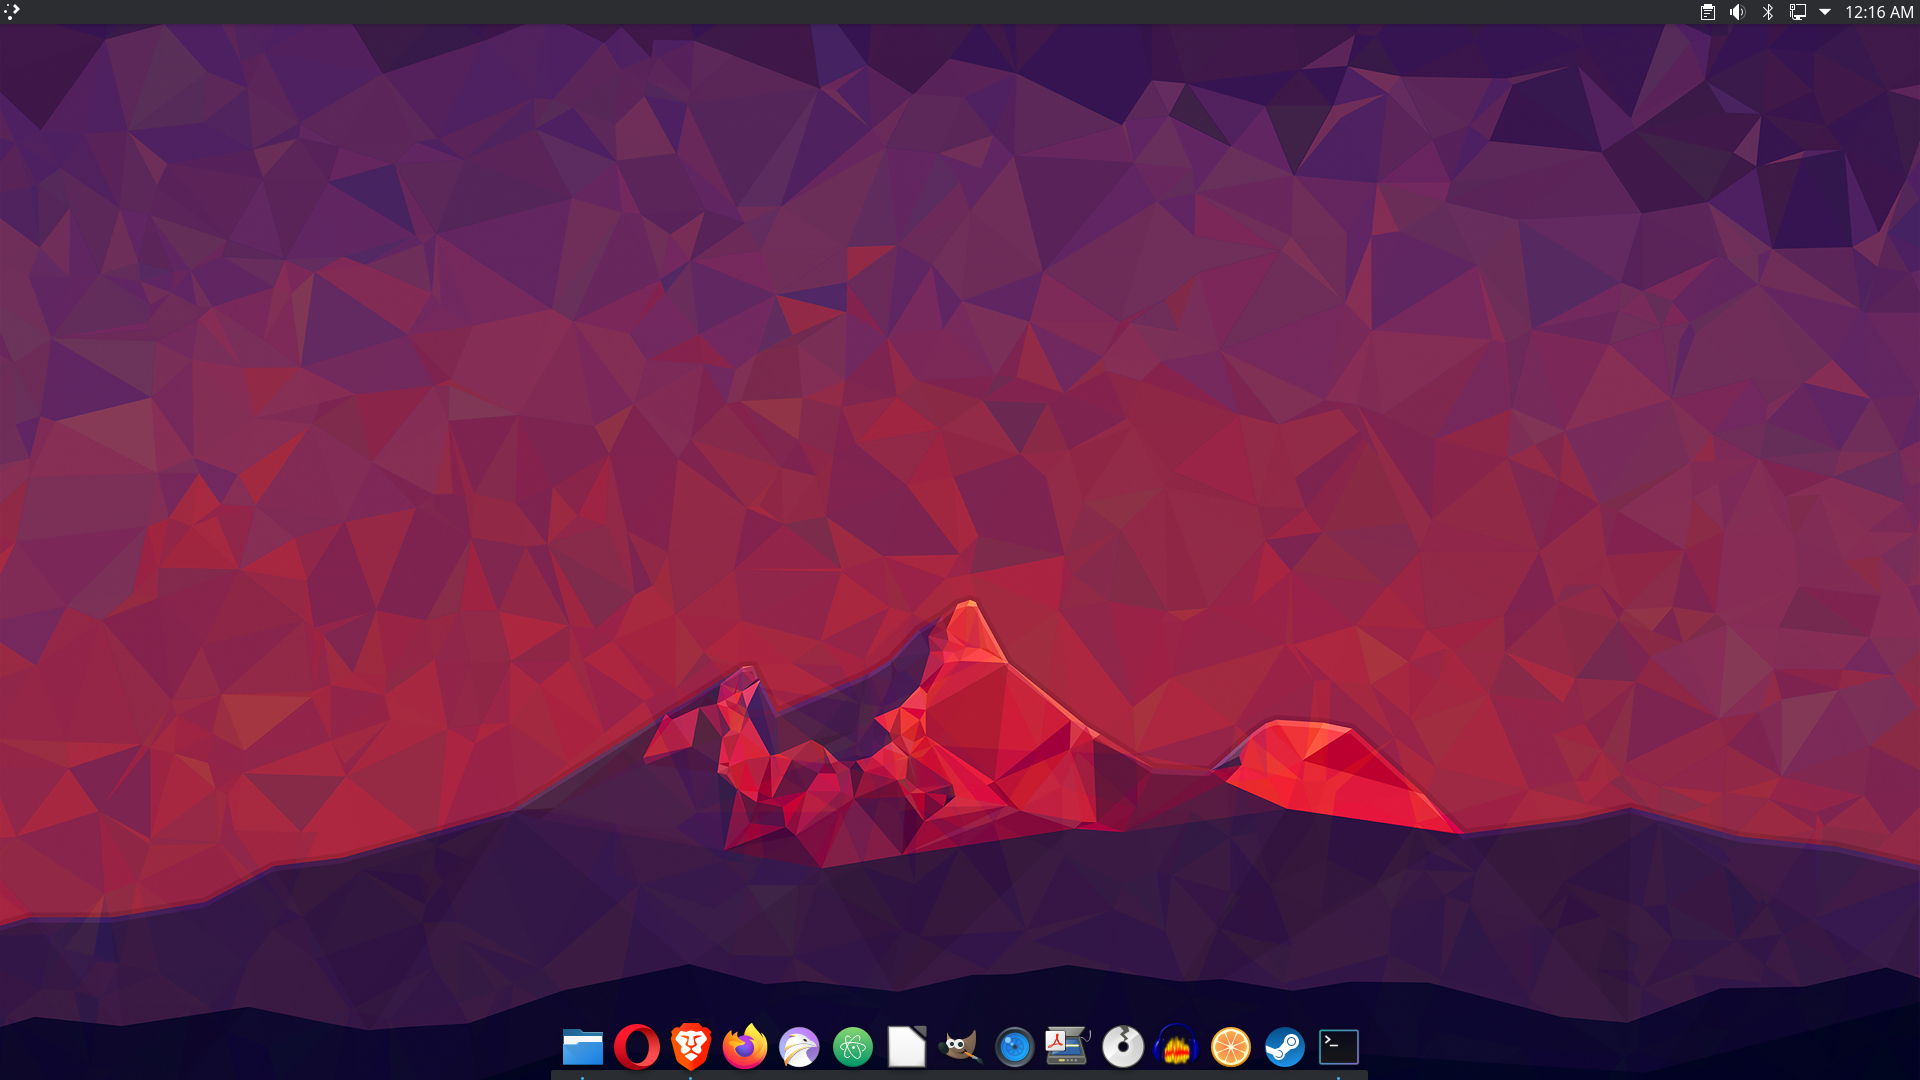
Task: Open the terminal from the dock
Action: click(x=1339, y=1047)
